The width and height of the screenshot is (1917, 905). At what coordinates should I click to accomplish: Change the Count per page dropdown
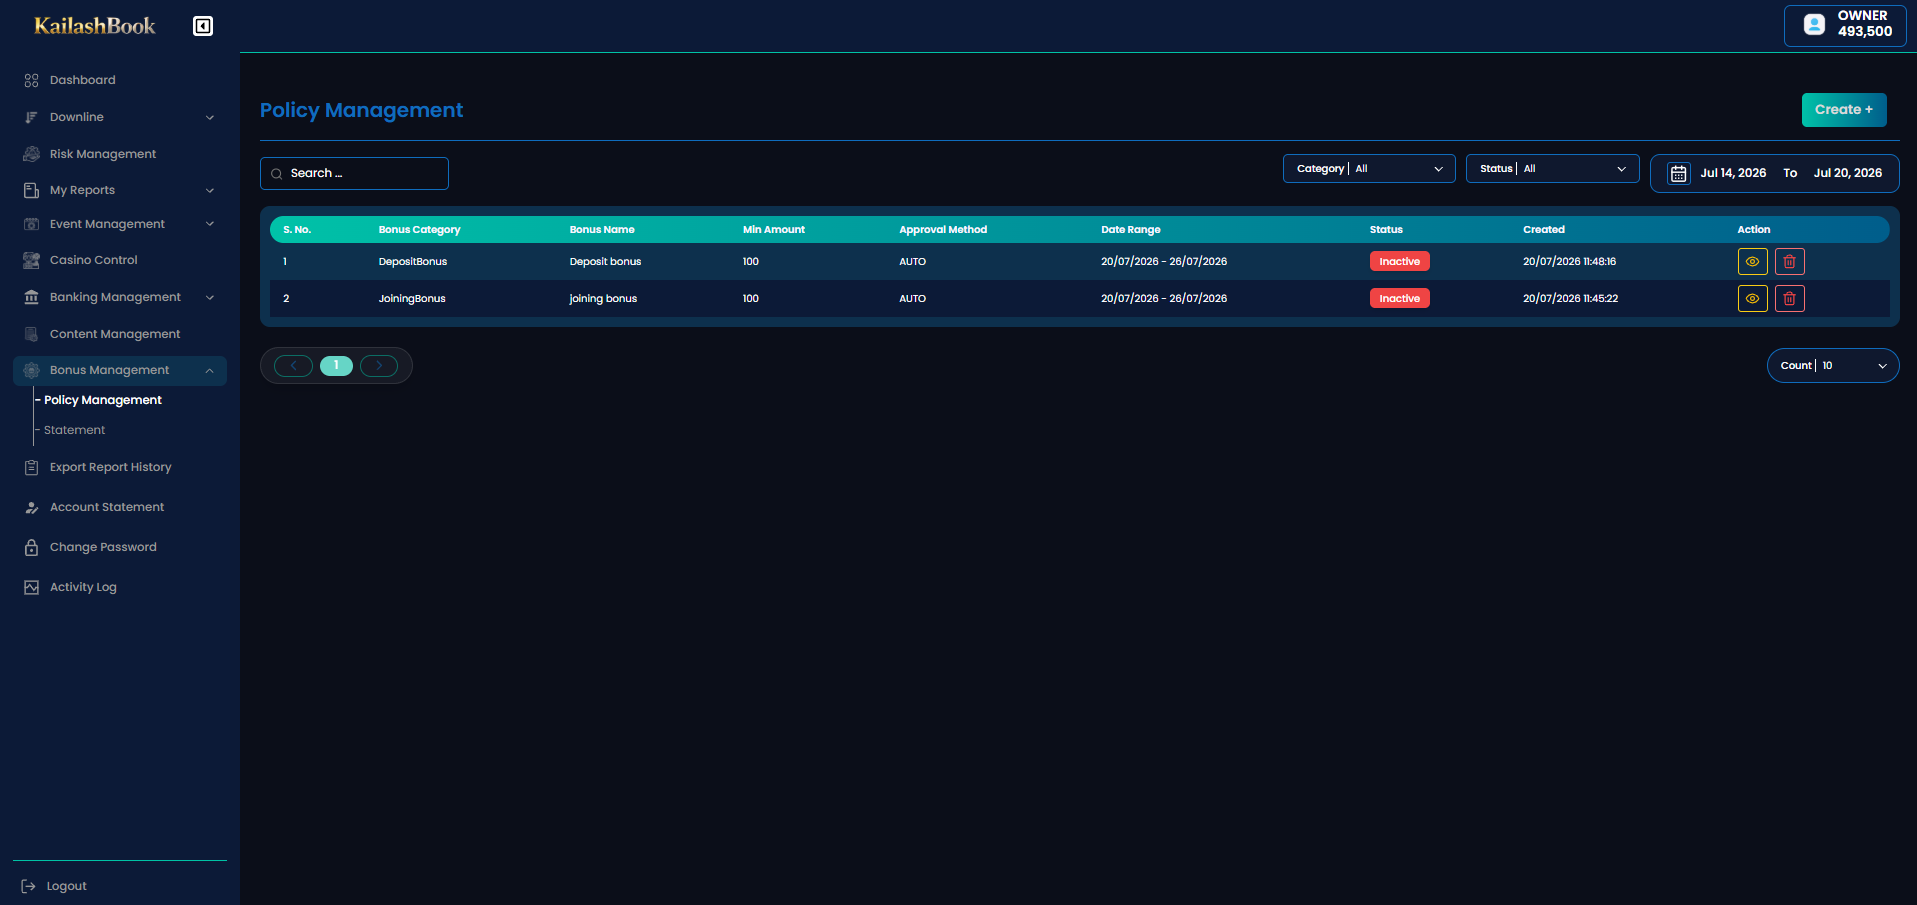1832,366
